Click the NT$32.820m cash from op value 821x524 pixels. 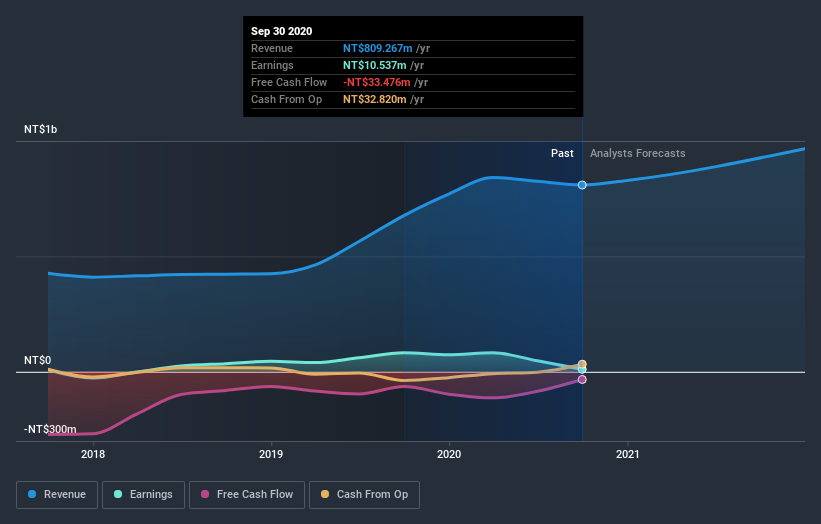pyautogui.click(x=374, y=99)
